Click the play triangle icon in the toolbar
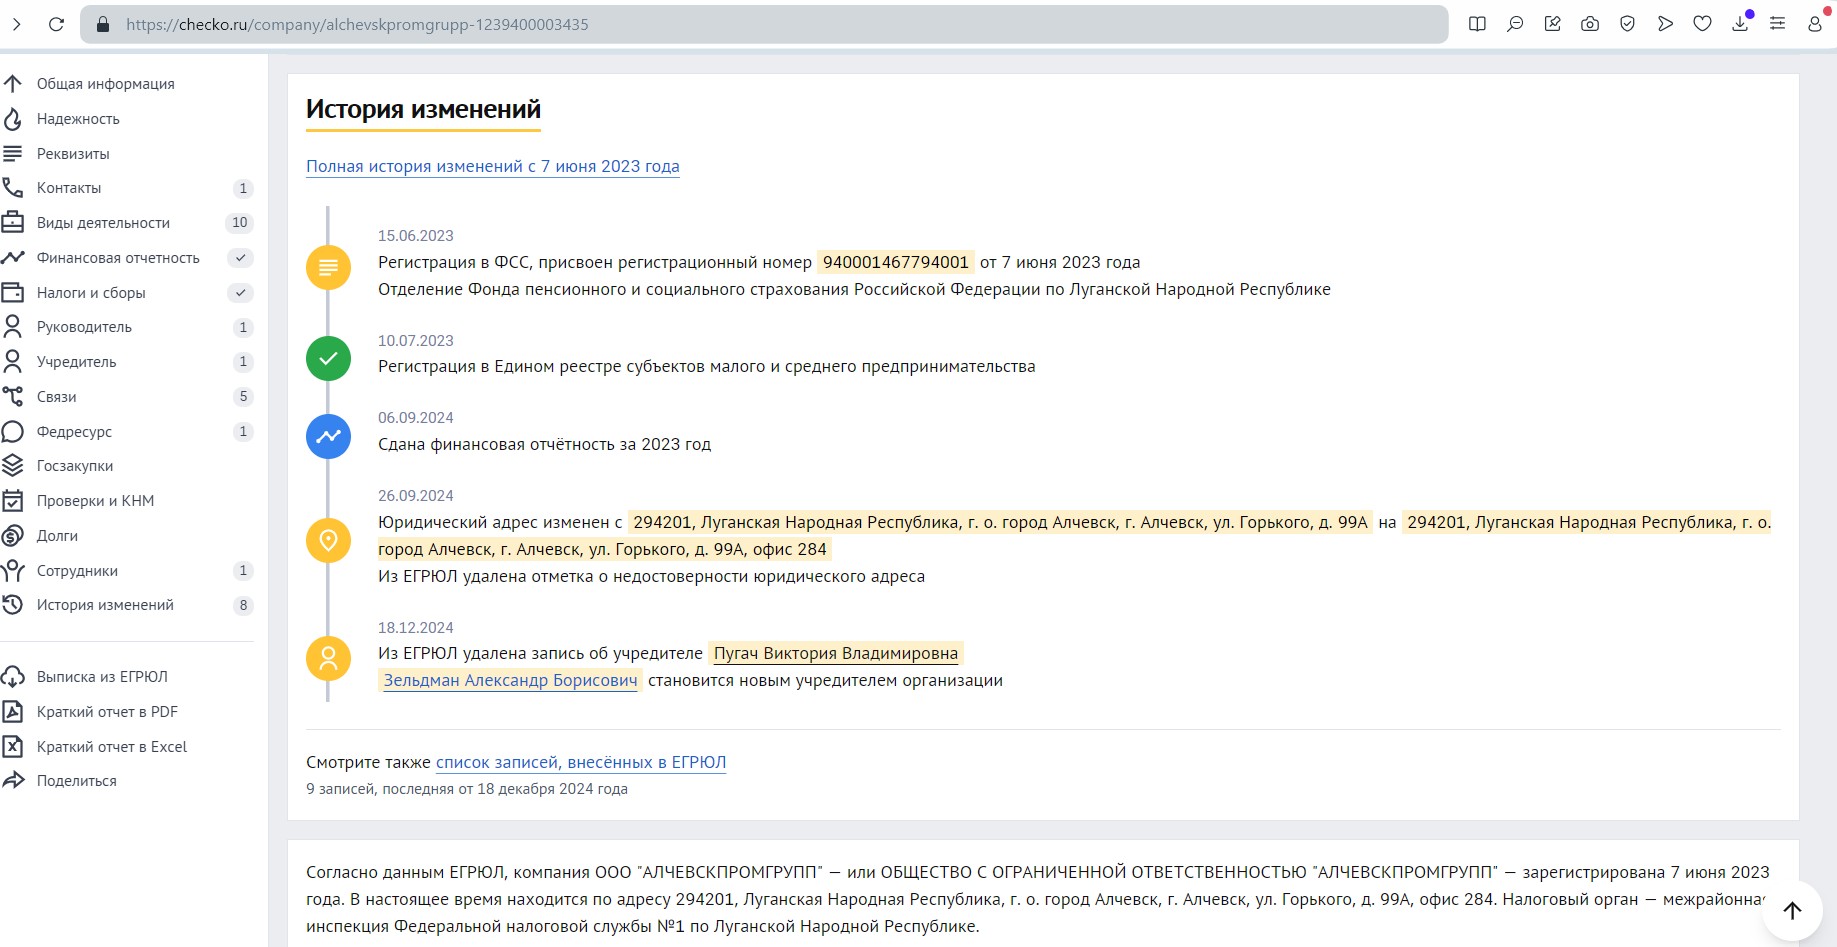This screenshot has height=947, width=1837. pyautogui.click(x=1665, y=24)
